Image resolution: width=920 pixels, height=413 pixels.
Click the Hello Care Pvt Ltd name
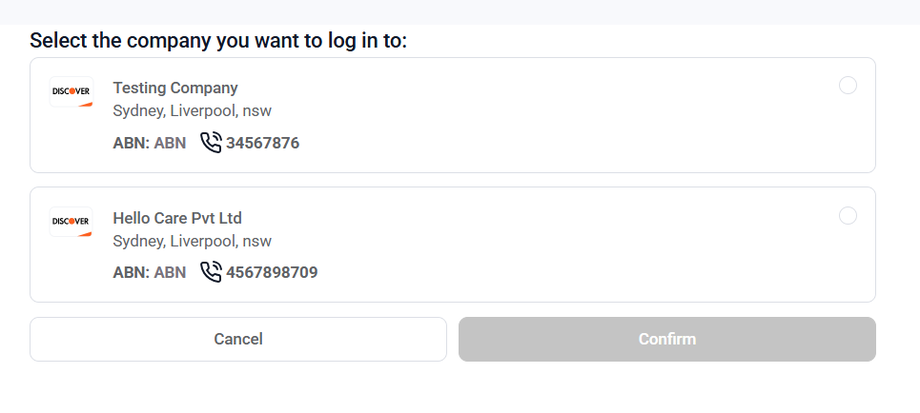pyautogui.click(x=177, y=218)
